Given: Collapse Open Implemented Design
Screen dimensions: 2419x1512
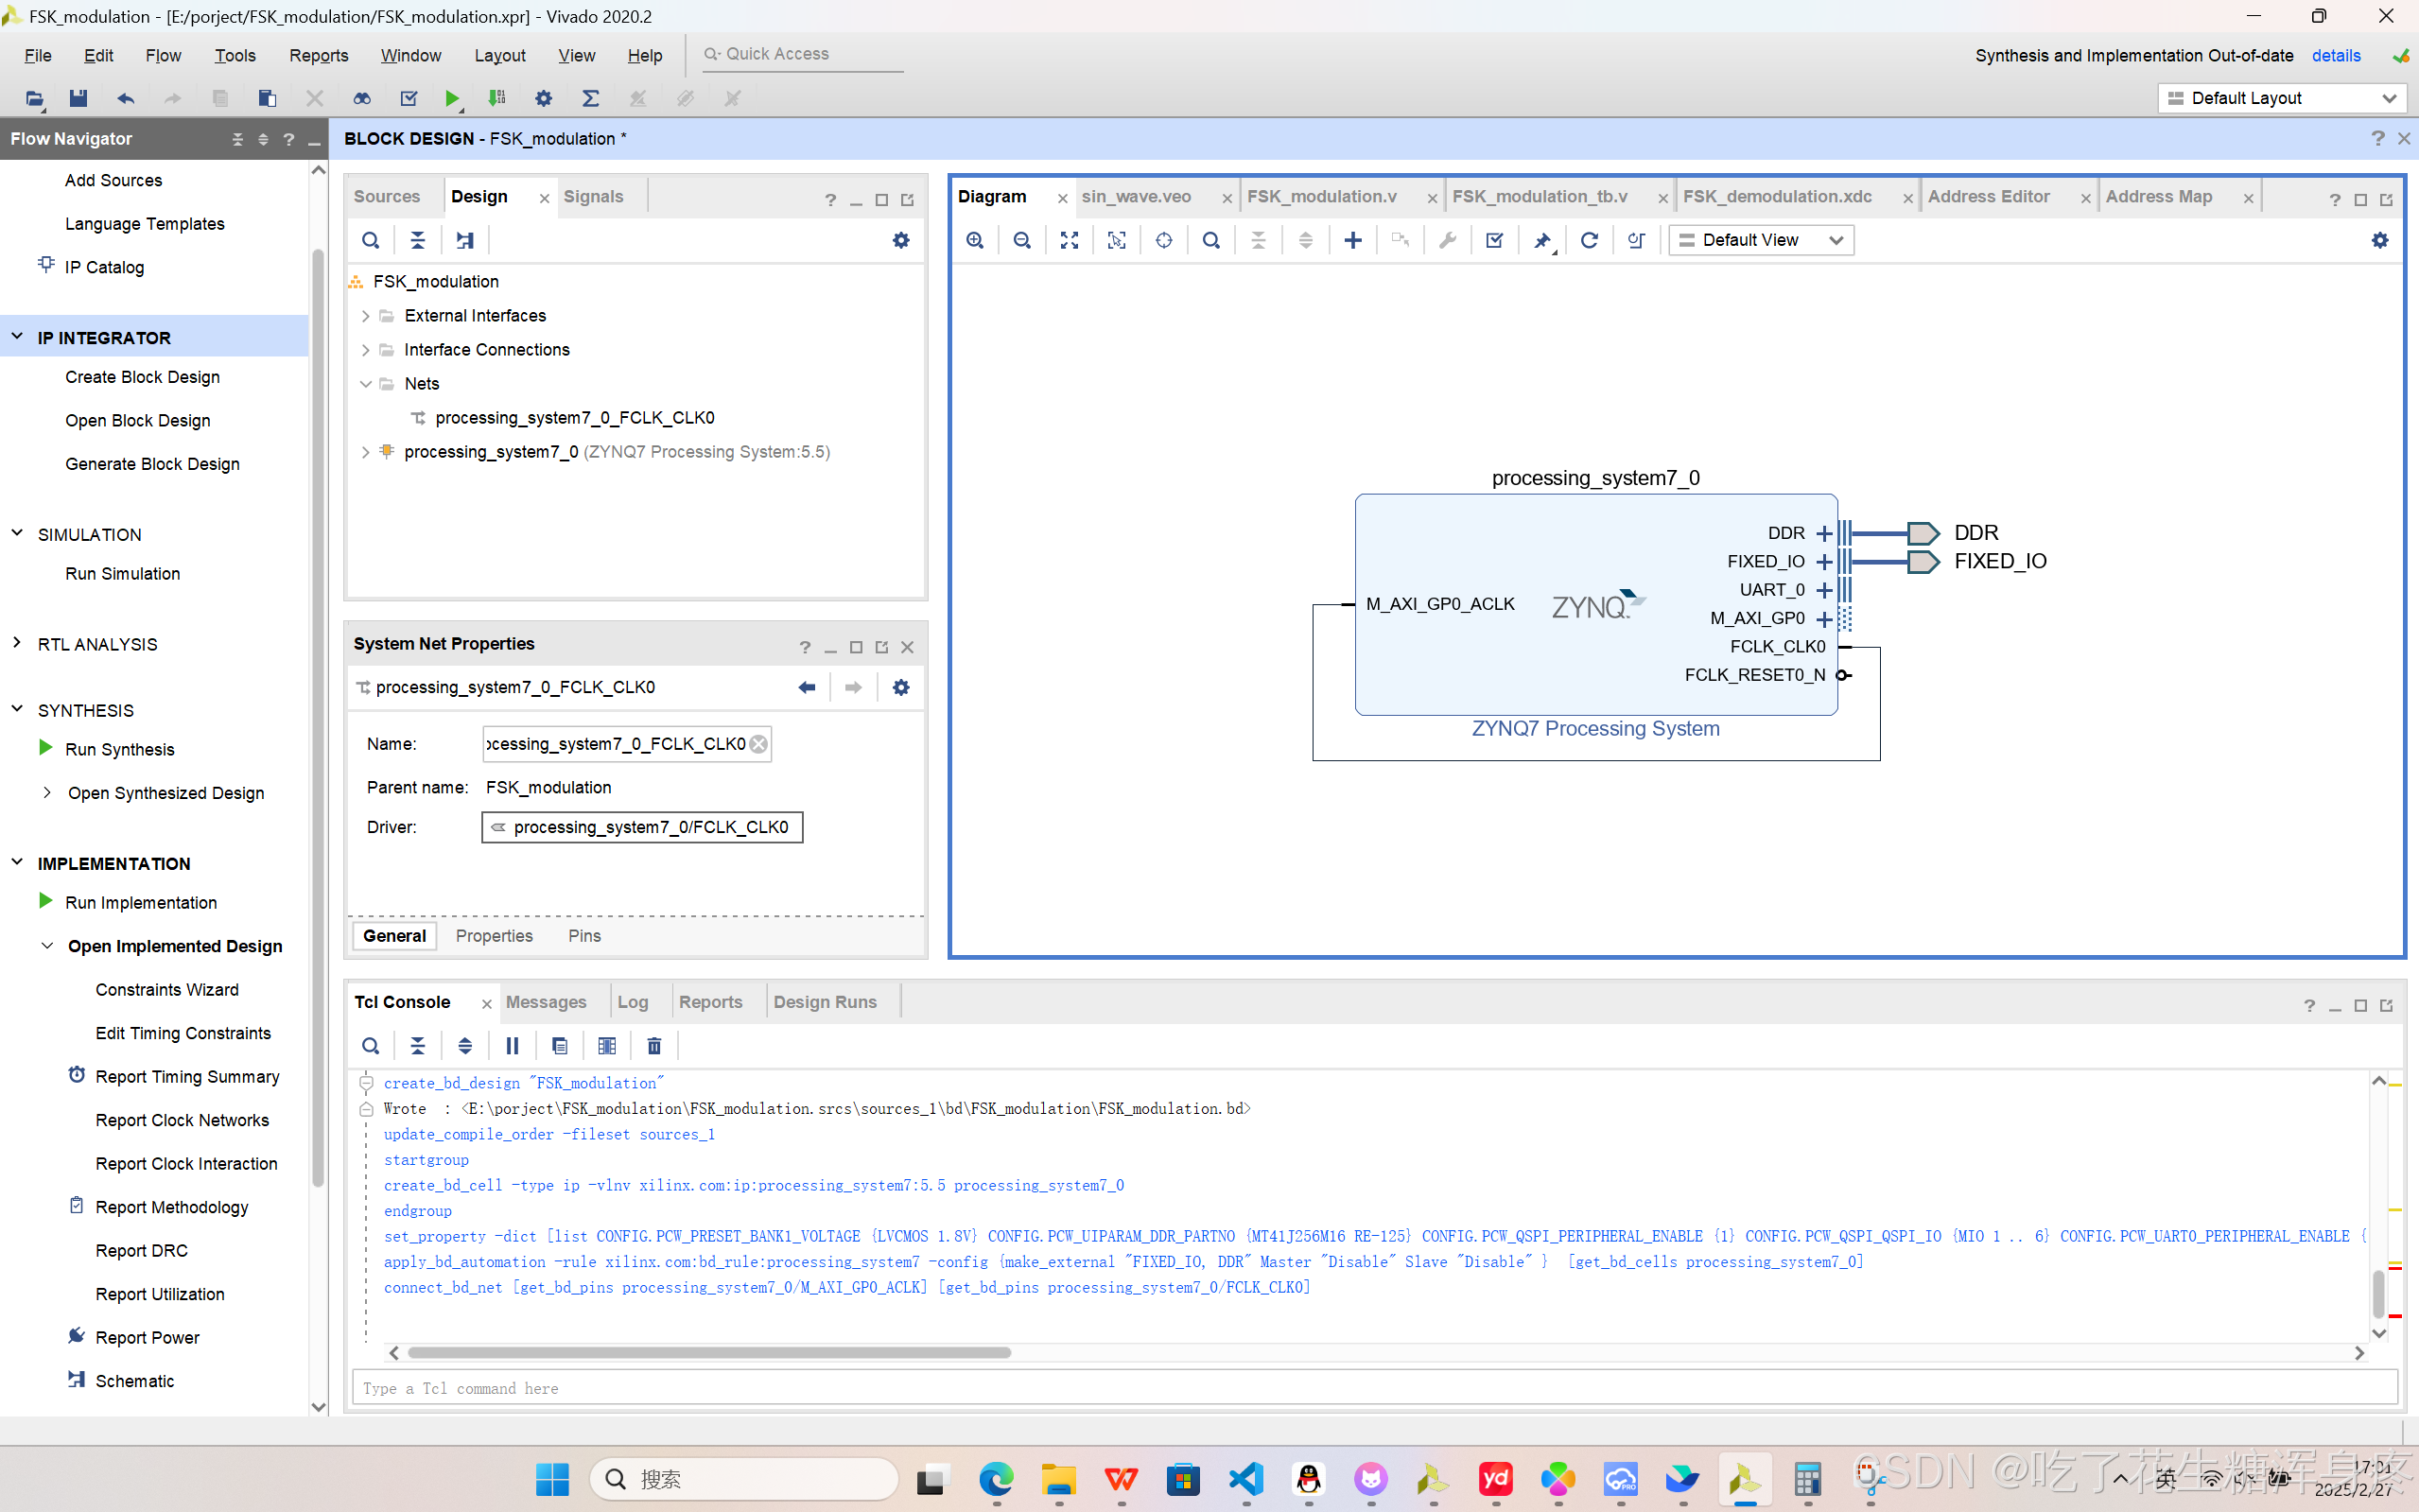Looking at the screenshot, I should 47,946.
